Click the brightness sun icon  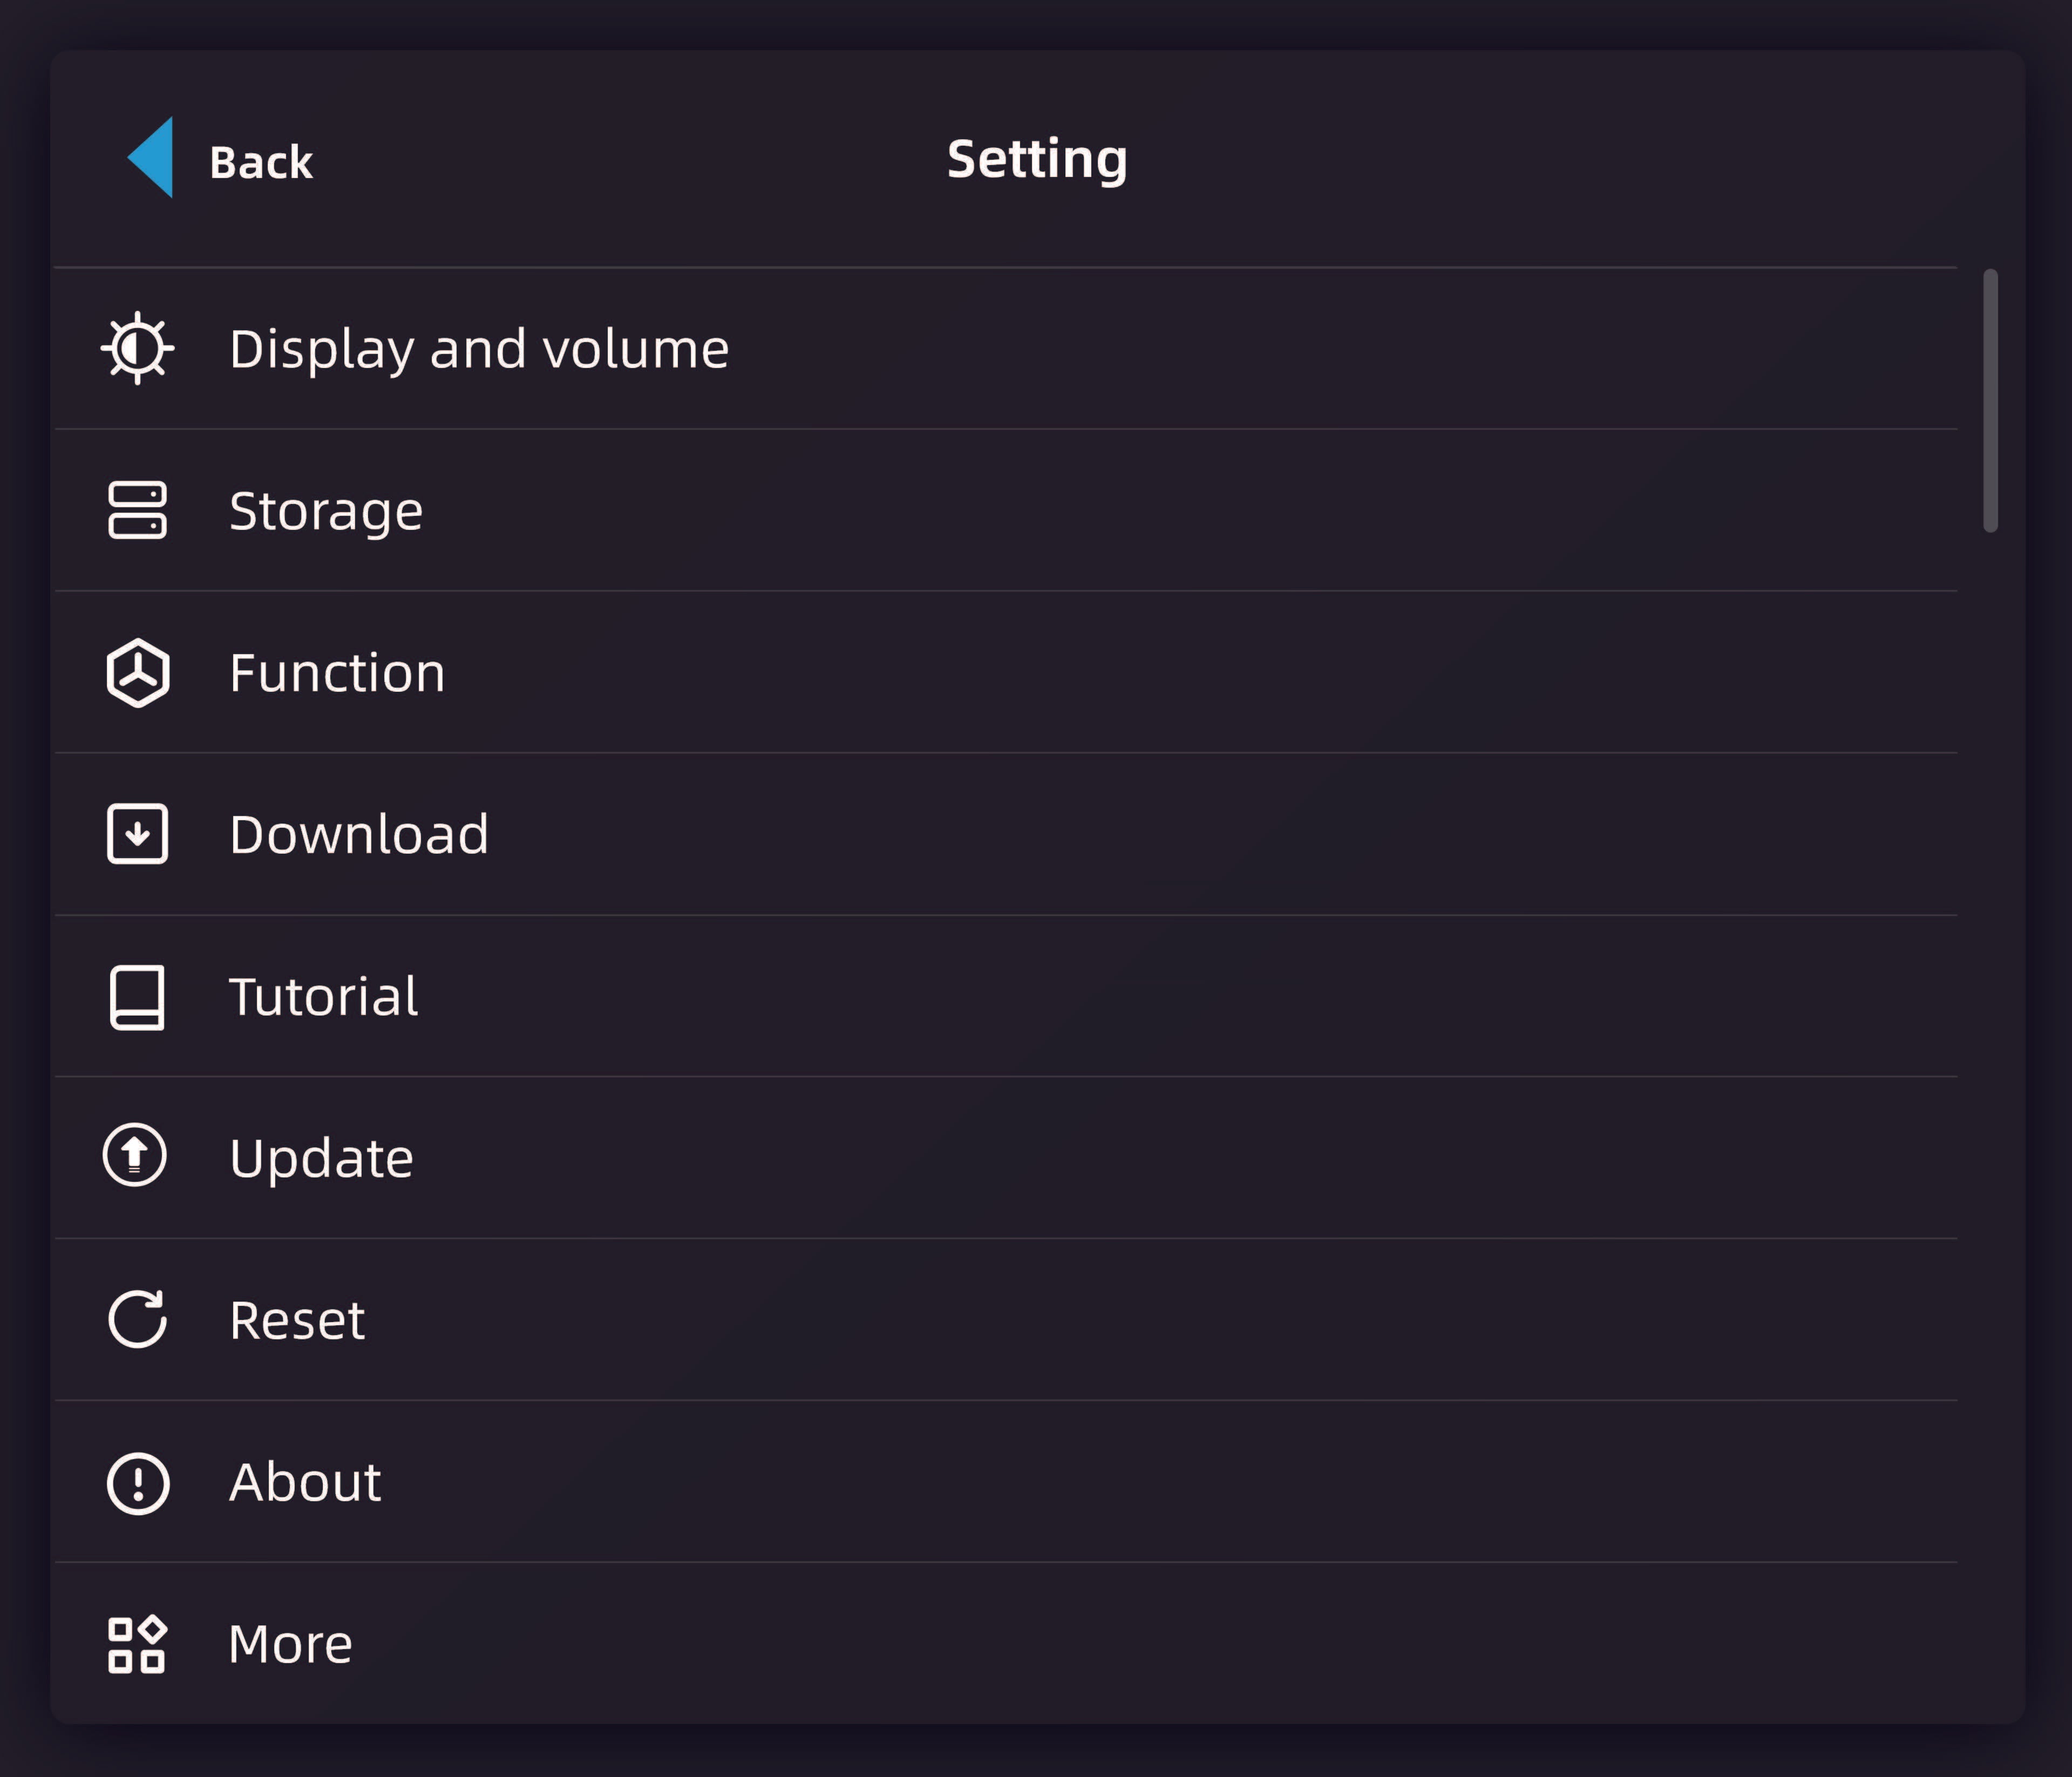[137, 348]
